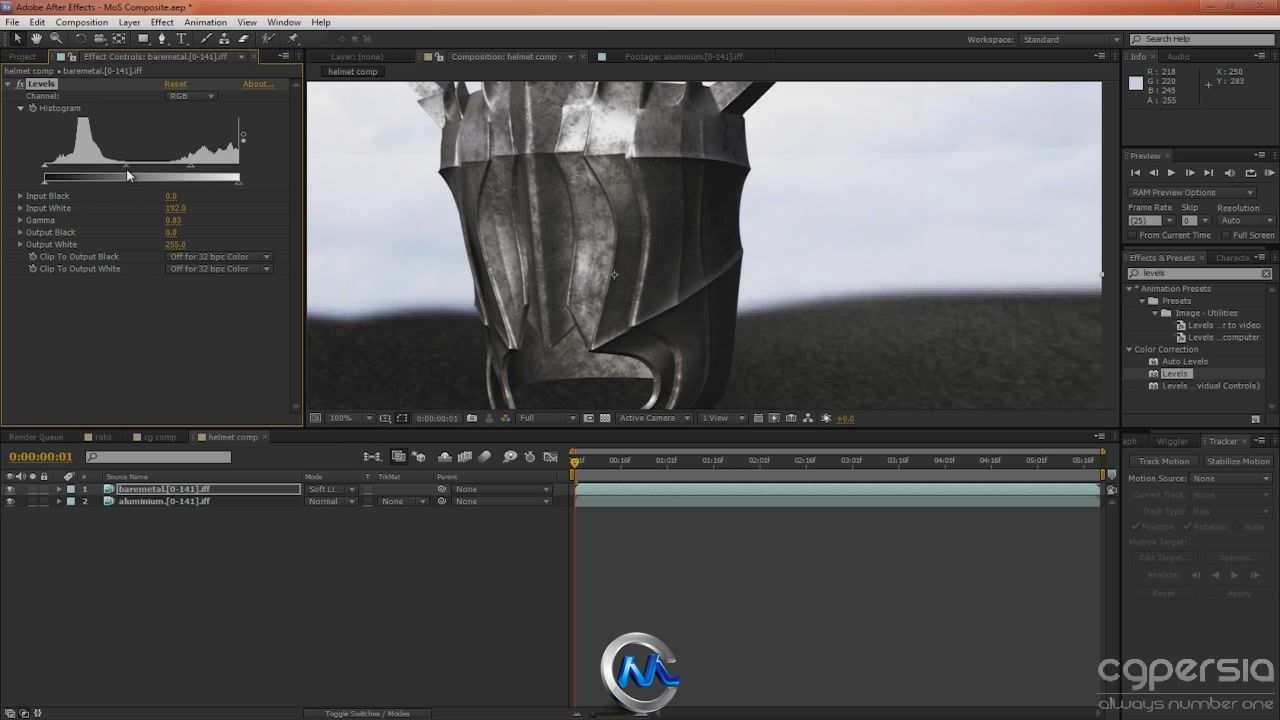Clear the Effects & Presets search field

point(1266,273)
